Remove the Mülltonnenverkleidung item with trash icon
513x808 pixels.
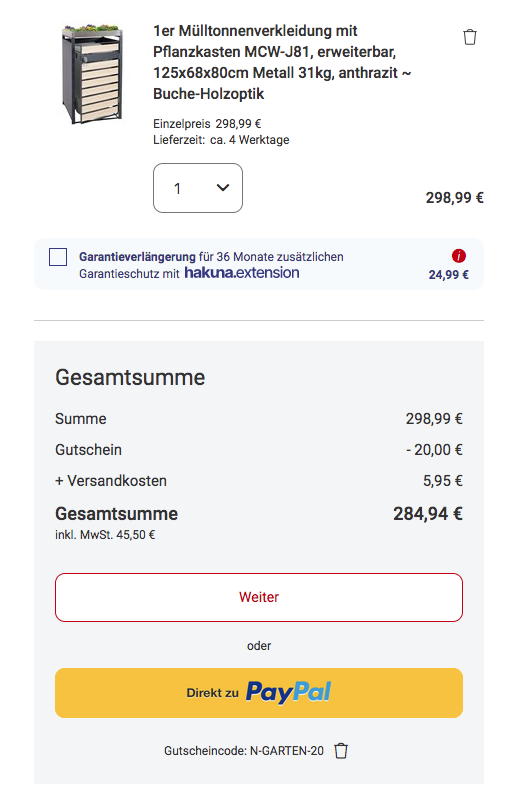pos(469,37)
